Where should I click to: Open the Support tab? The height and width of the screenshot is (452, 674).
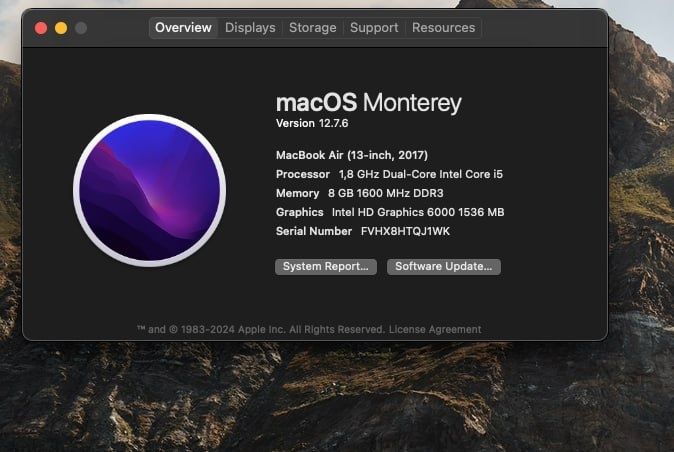(x=374, y=28)
